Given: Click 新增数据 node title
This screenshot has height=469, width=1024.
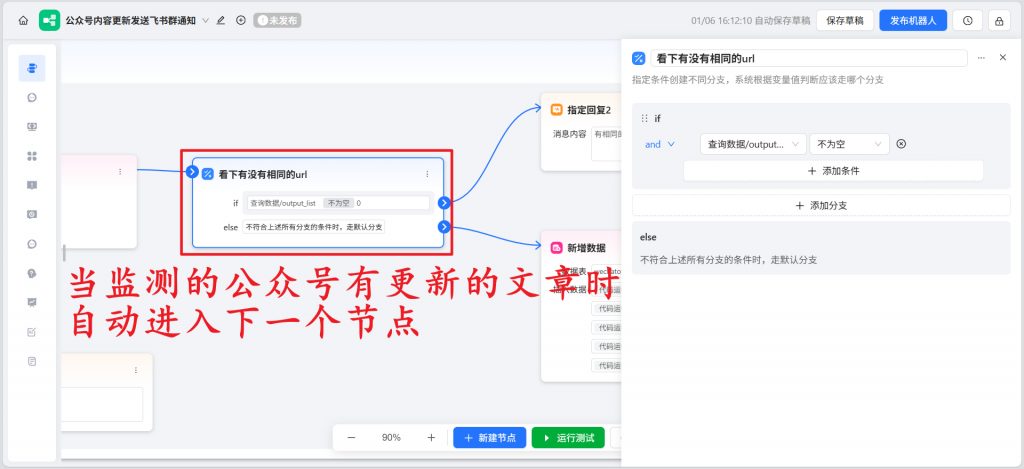Looking at the screenshot, I should pyautogui.click(x=586, y=248).
